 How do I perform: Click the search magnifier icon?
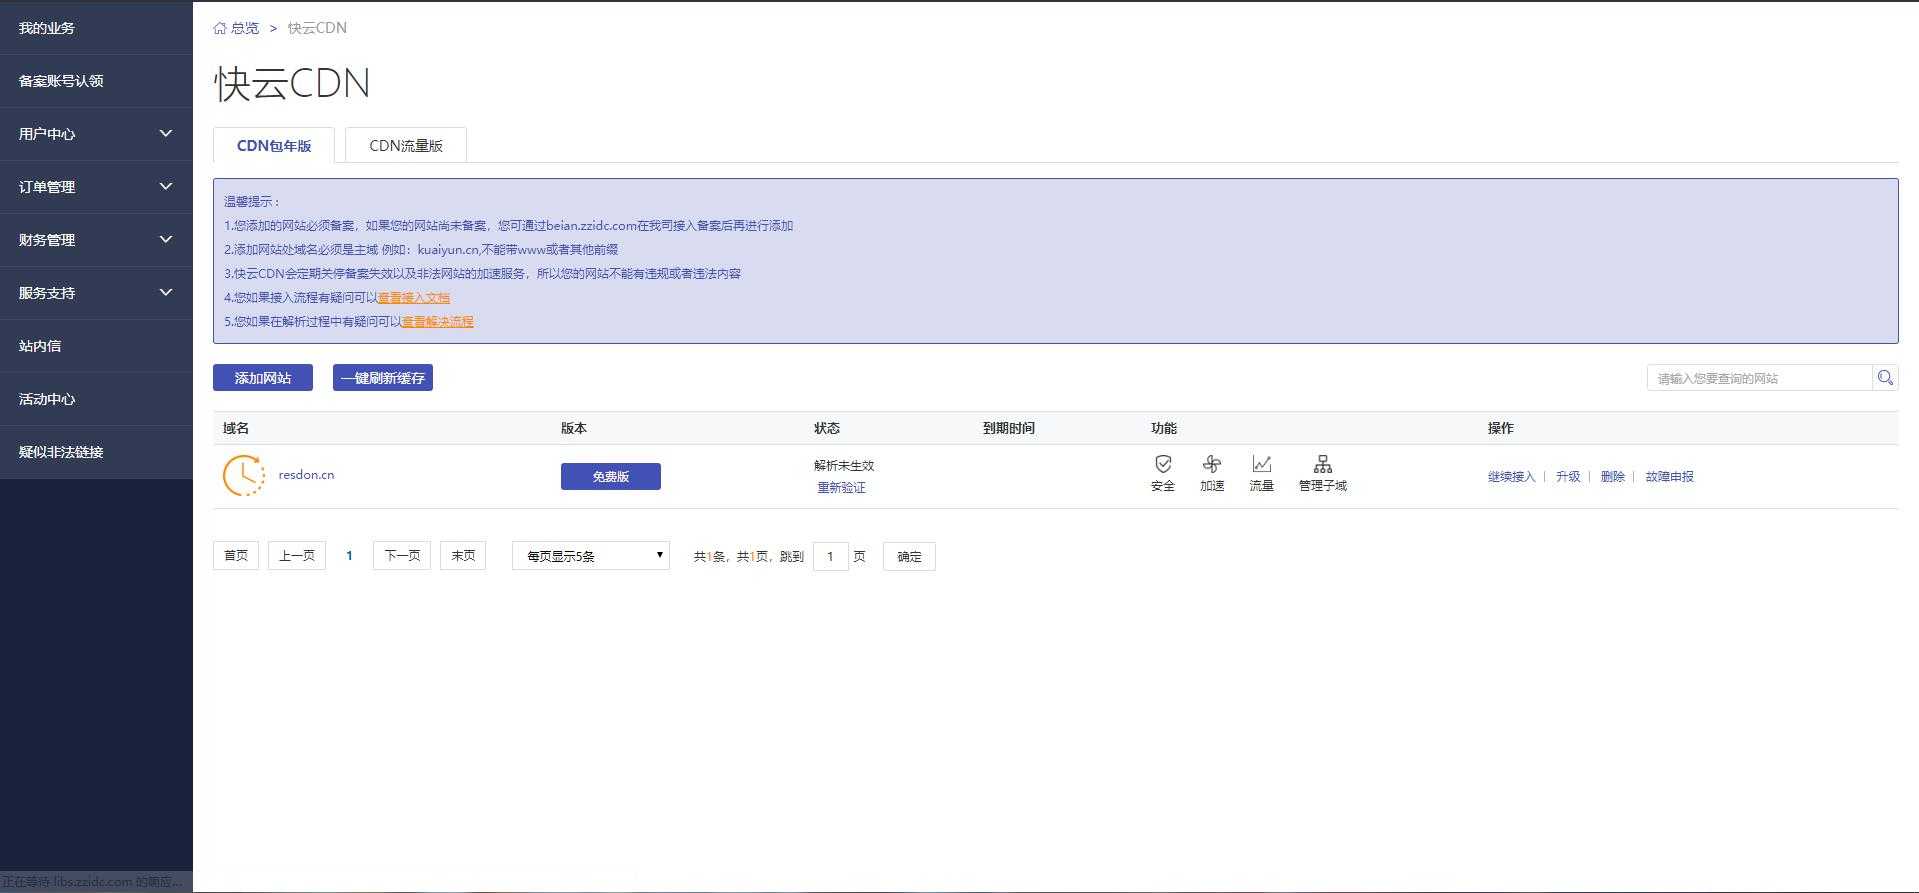(1885, 378)
